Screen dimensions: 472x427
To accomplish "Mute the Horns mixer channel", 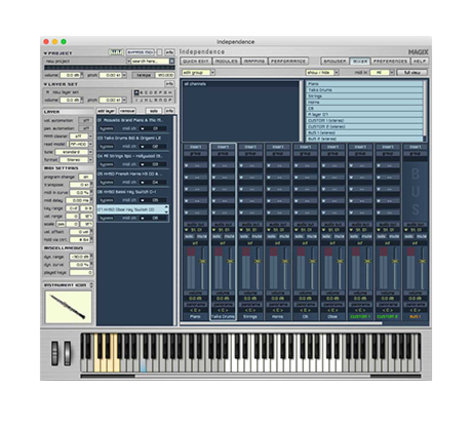I will pyautogui.click(x=284, y=236).
